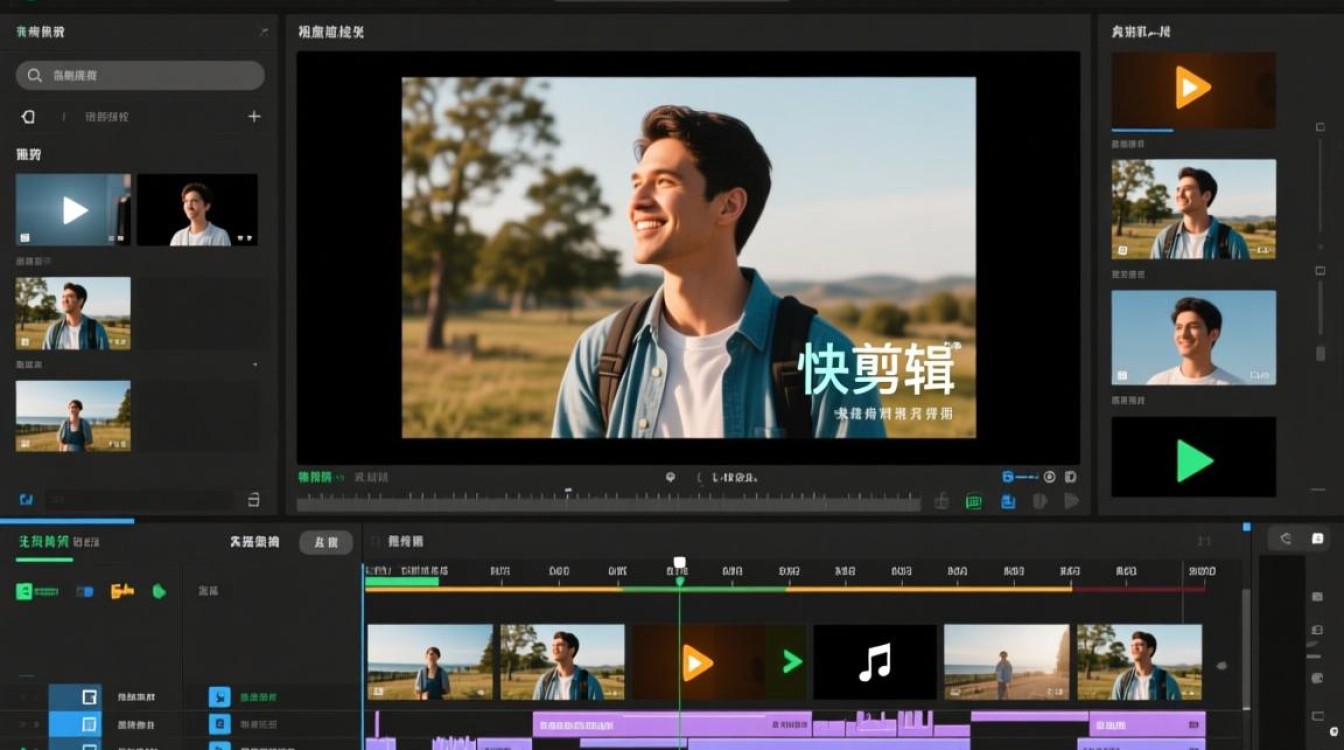This screenshot has width=1344, height=750.
Task: Select the first timeline clip of woman by sea
Action: click(x=430, y=662)
